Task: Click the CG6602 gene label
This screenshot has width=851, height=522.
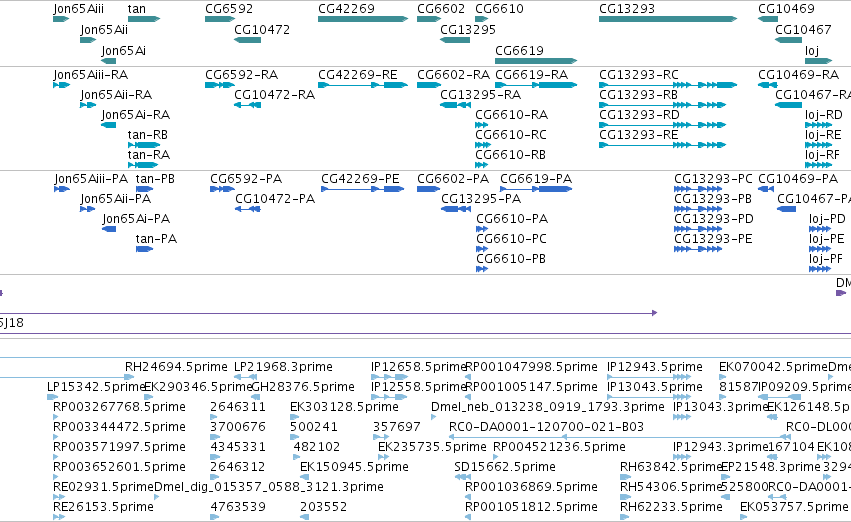Action: pyautogui.click(x=441, y=9)
